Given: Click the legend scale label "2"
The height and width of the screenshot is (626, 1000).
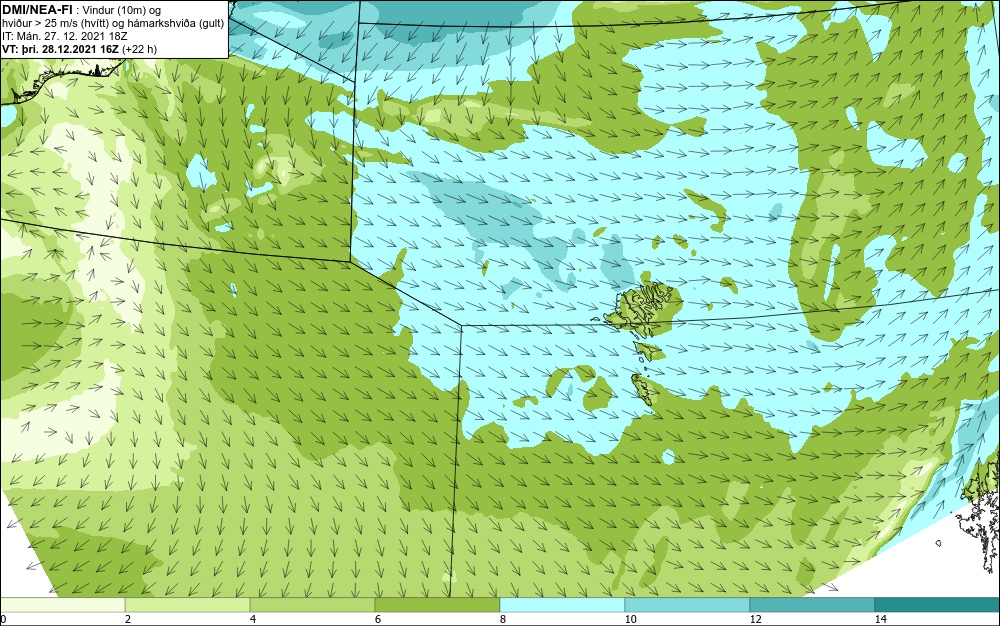Looking at the screenshot, I should pyautogui.click(x=128, y=619).
